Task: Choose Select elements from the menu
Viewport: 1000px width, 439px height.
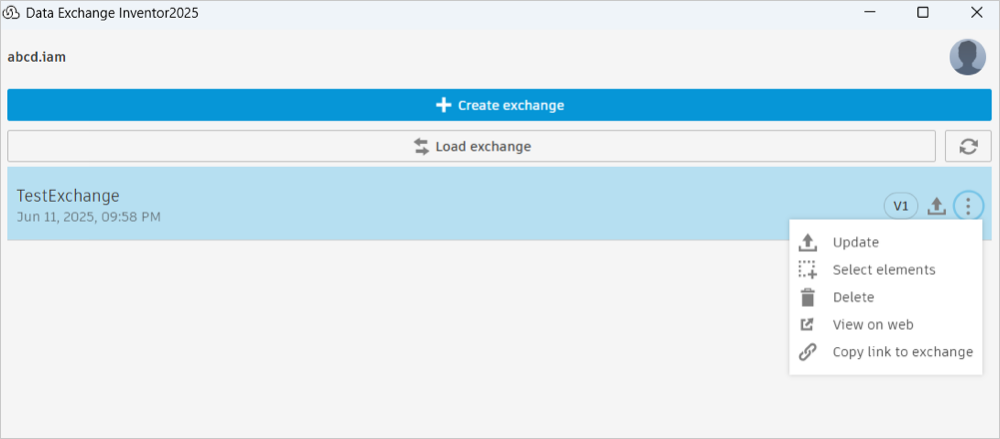Action: point(885,270)
